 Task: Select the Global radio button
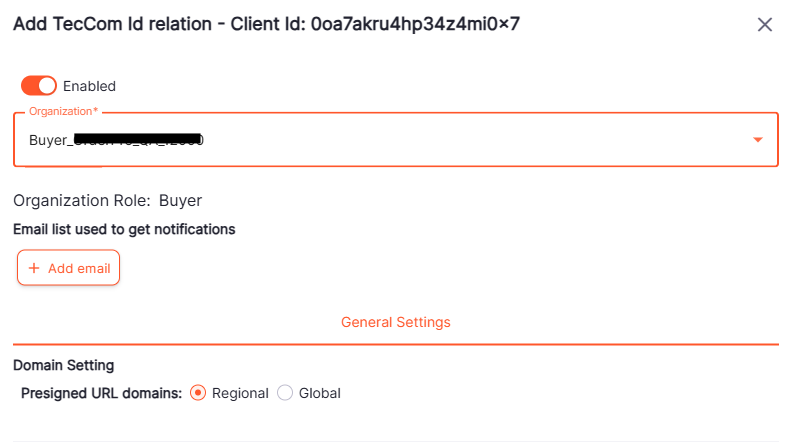(x=285, y=393)
